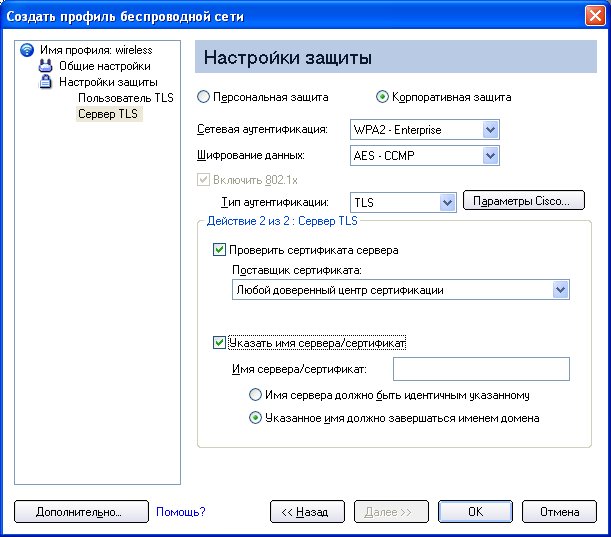Click the Настройки защиты heading

288,57
